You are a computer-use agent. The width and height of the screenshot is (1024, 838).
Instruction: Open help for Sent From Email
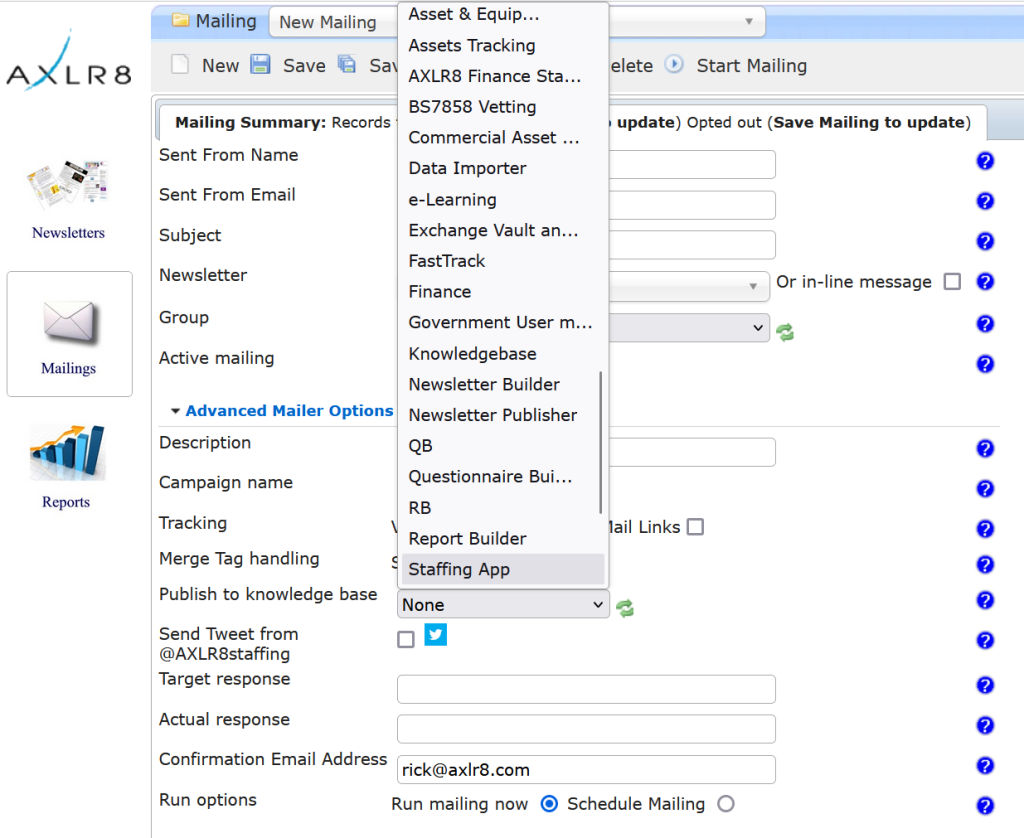tap(985, 201)
